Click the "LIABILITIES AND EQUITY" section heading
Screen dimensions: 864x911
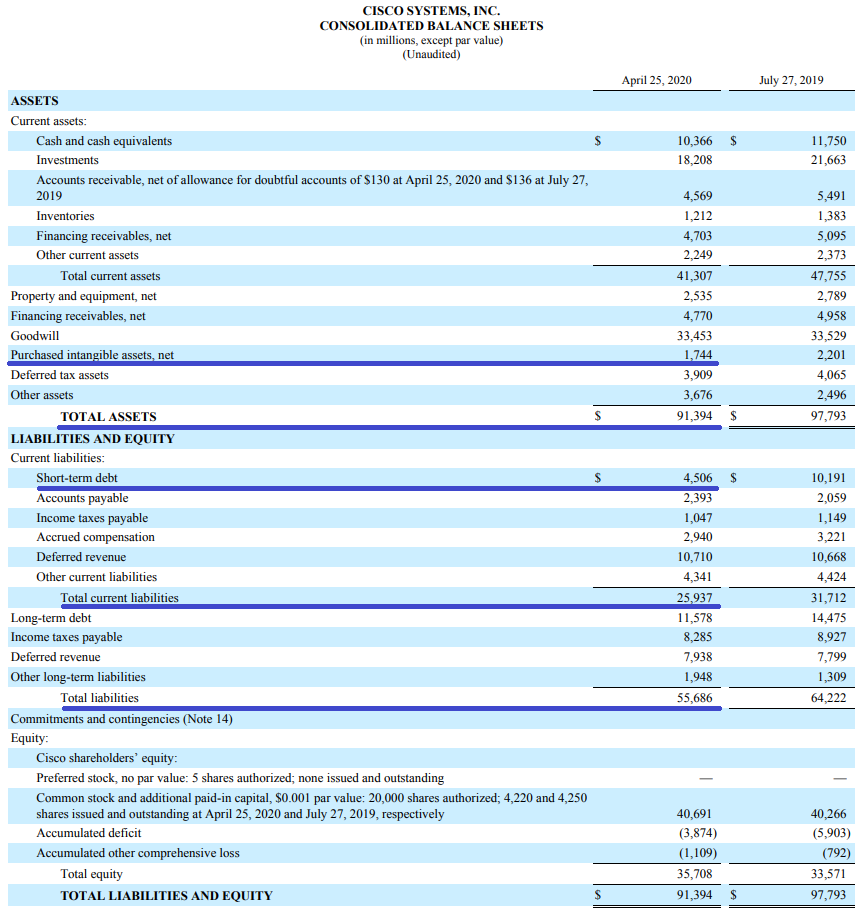coord(92,439)
